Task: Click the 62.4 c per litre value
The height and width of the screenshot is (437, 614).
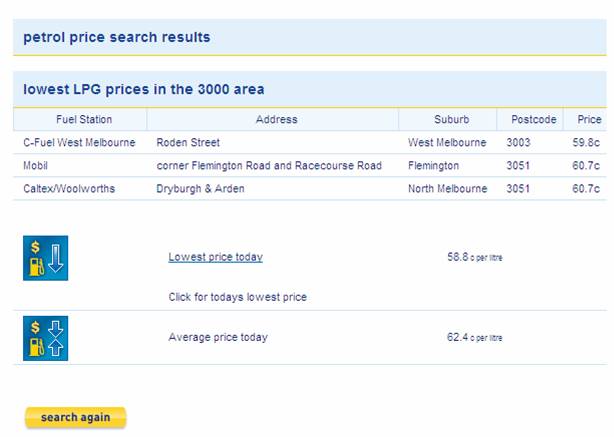Action: [x=475, y=337]
